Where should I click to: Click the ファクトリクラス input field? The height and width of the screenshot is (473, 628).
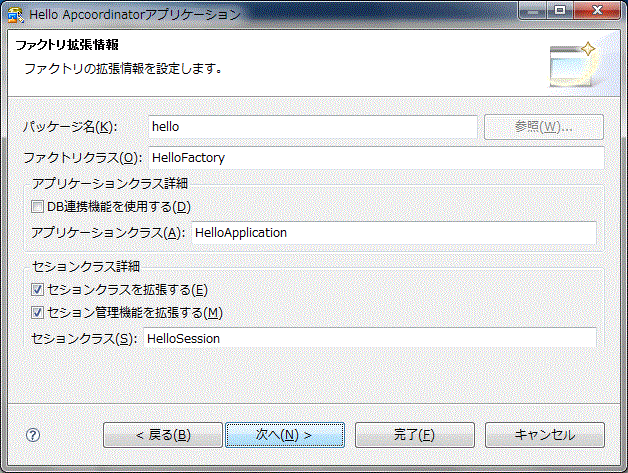click(376, 158)
